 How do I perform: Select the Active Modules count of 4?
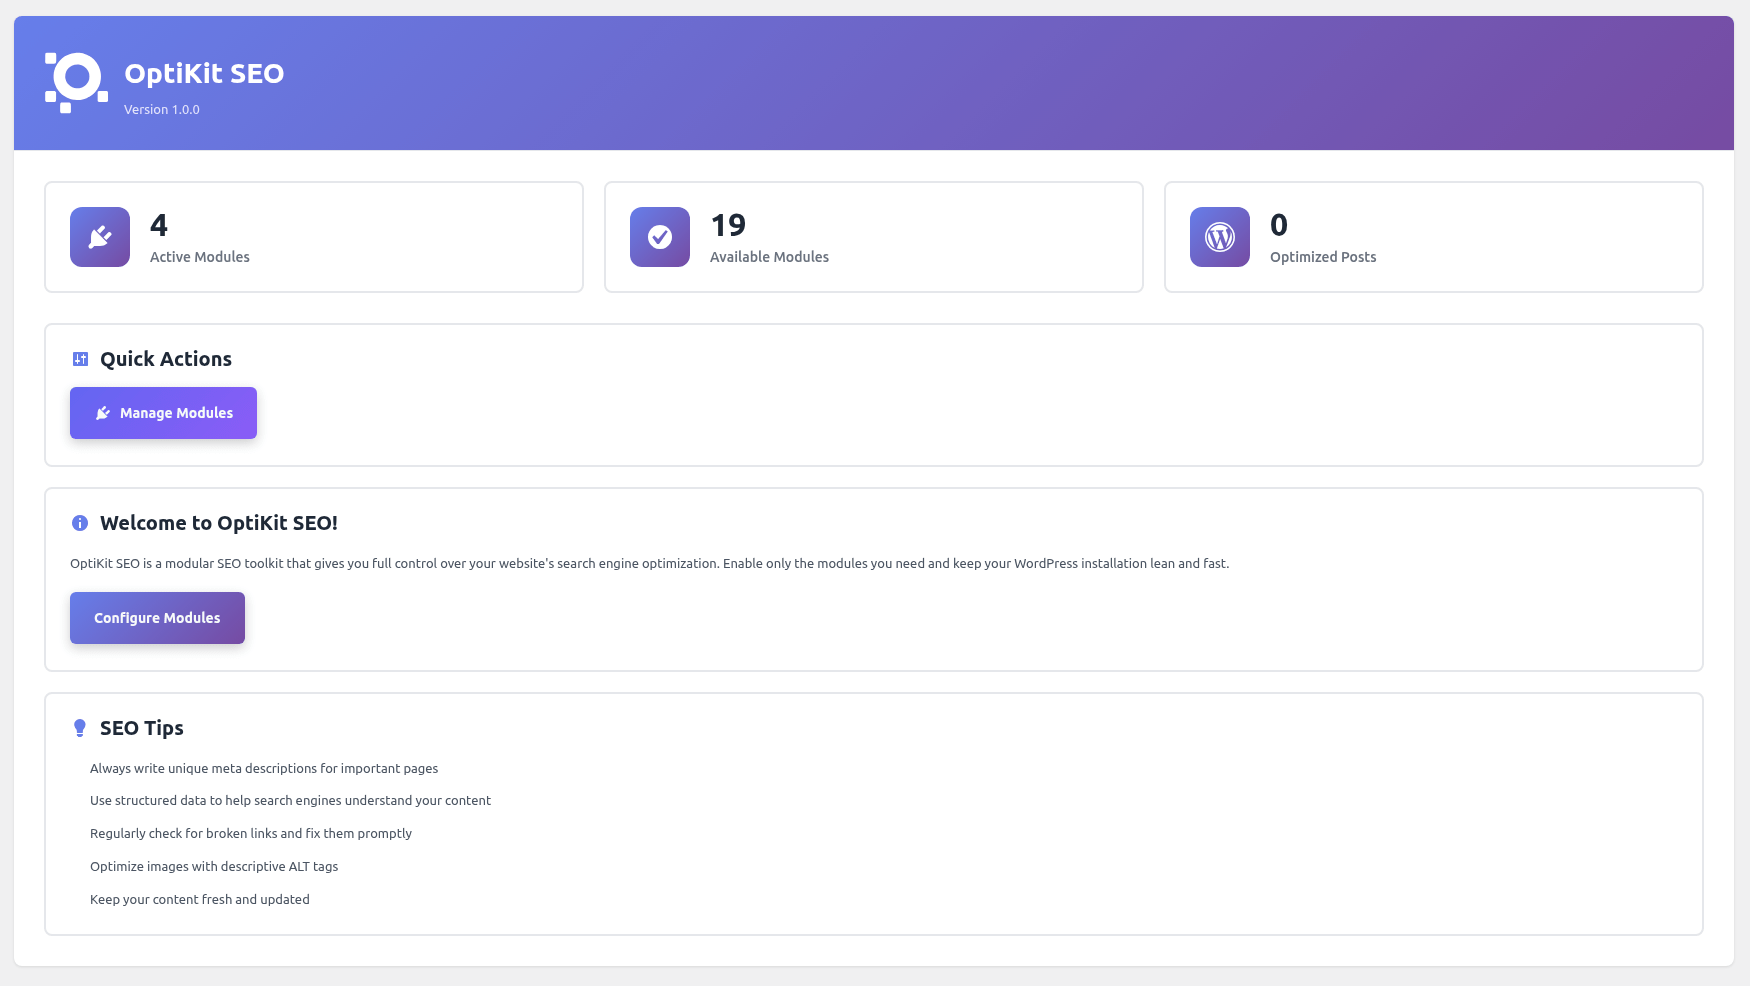point(159,225)
